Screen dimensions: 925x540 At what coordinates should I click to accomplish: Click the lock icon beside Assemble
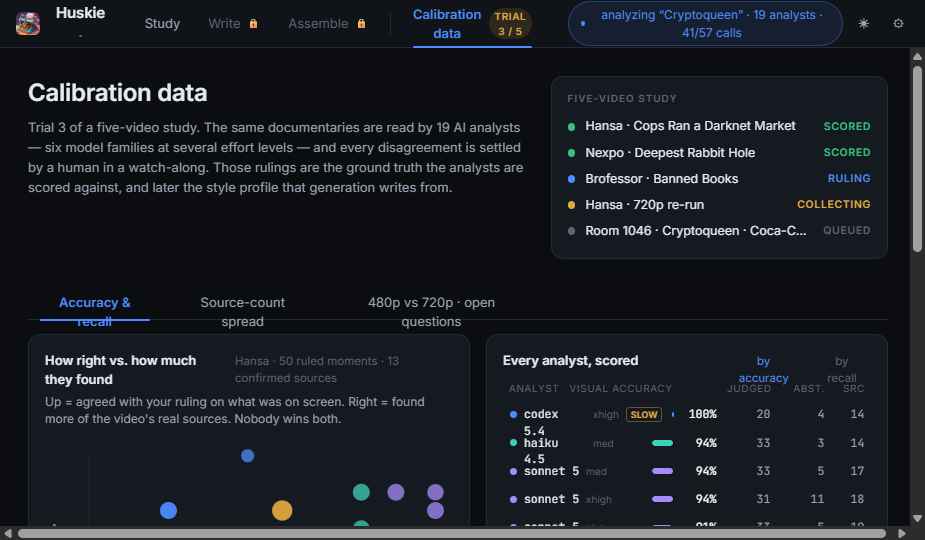pos(361,24)
